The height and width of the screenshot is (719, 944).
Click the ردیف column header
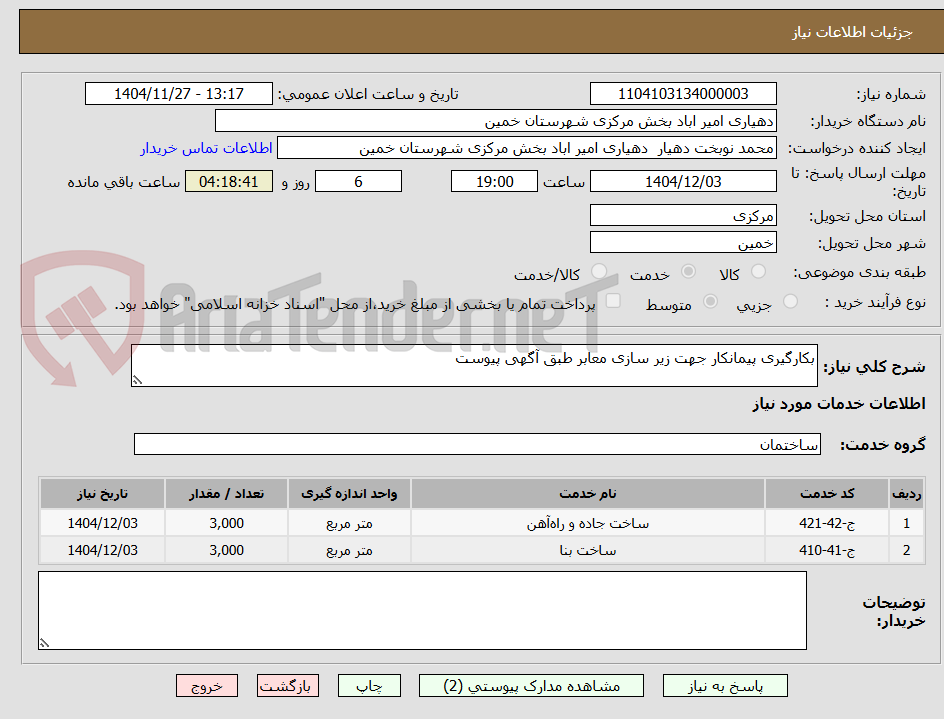coord(906,494)
